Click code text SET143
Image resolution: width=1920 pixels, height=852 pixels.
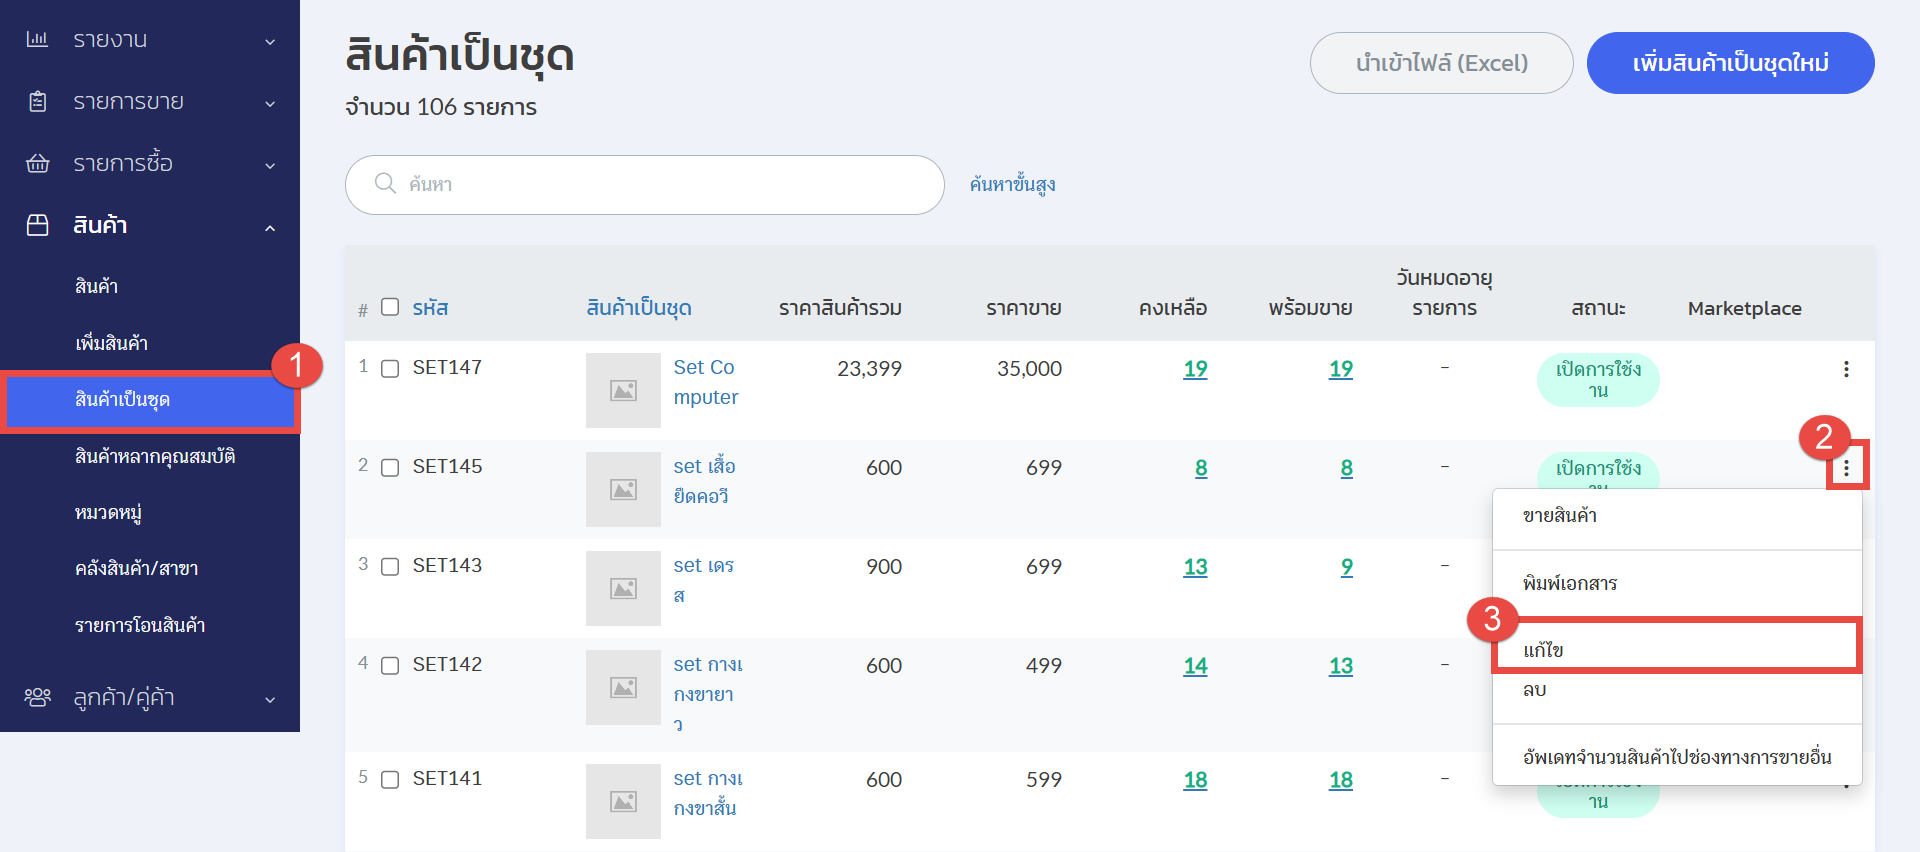[x=447, y=566]
